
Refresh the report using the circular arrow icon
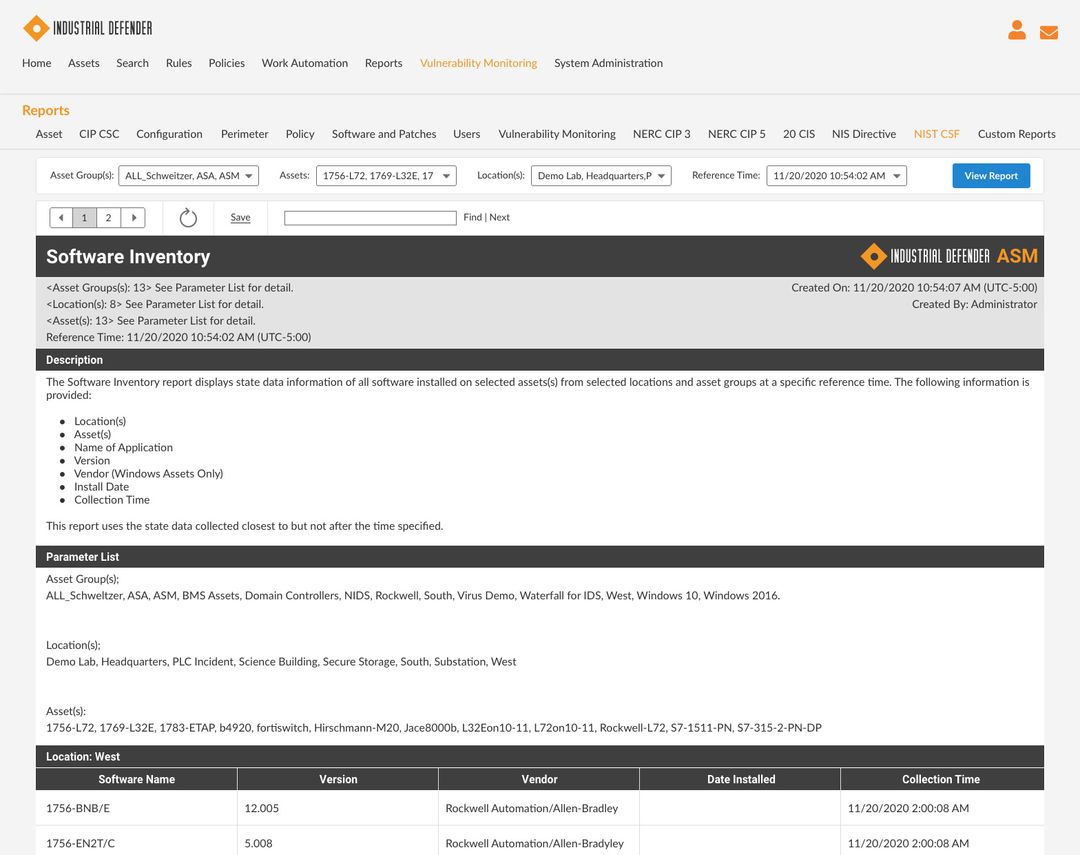click(188, 216)
